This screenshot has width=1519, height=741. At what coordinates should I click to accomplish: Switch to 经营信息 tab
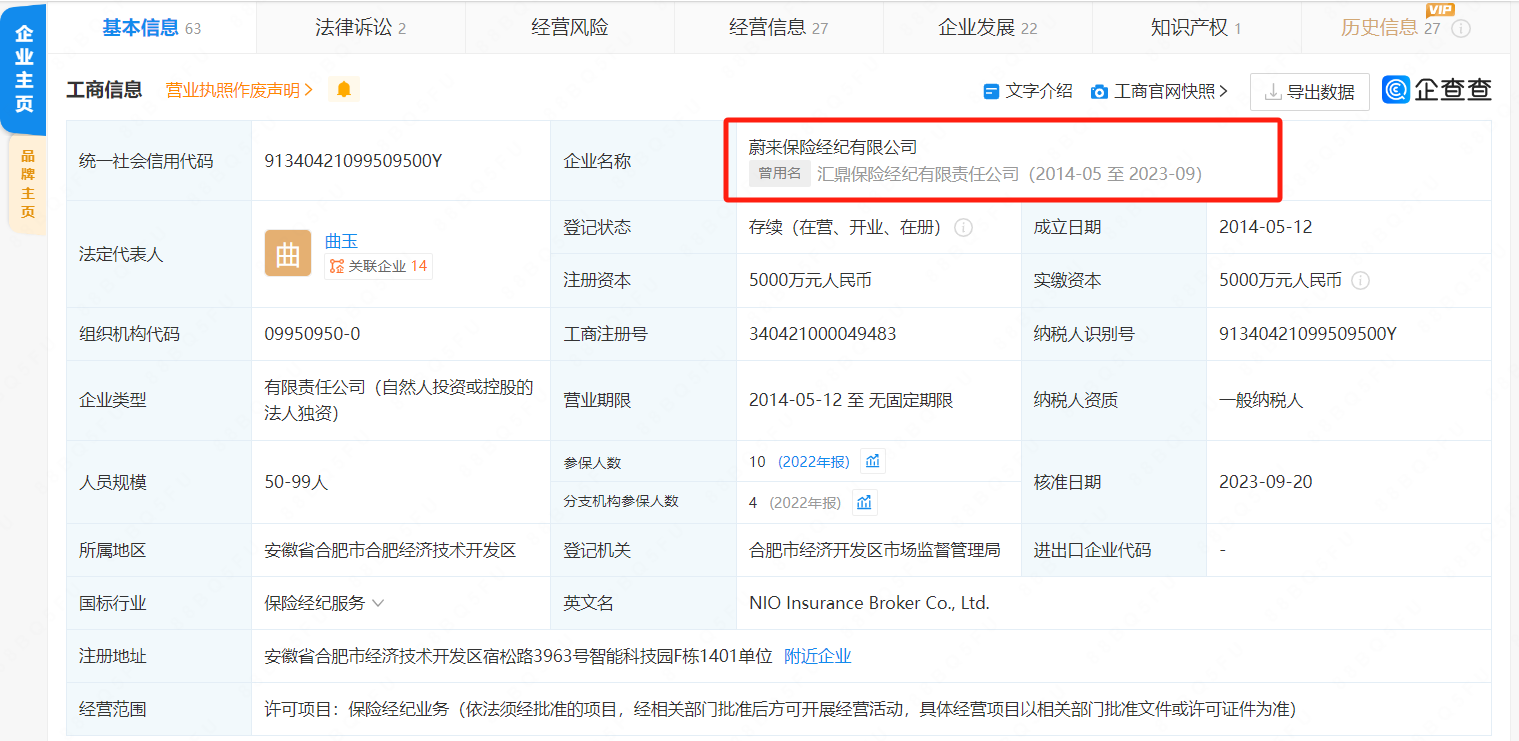(778, 28)
